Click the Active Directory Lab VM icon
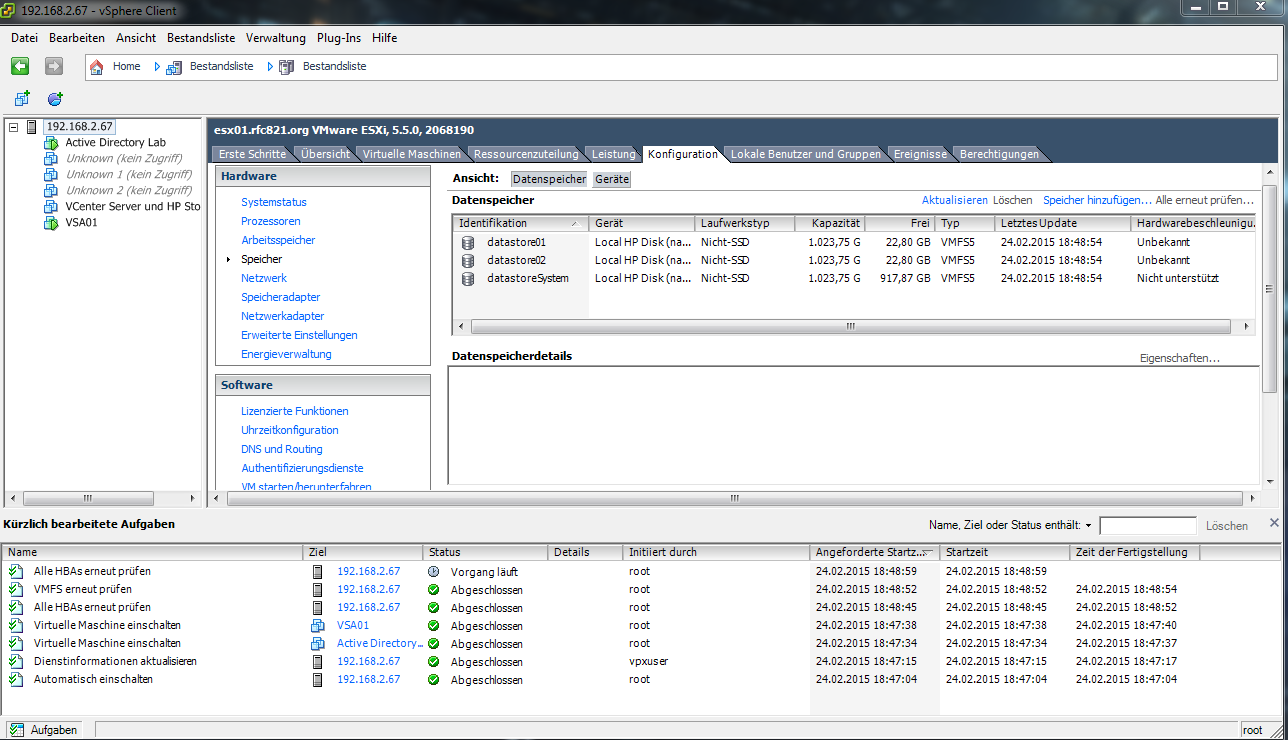 pyautogui.click(x=51, y=143)
